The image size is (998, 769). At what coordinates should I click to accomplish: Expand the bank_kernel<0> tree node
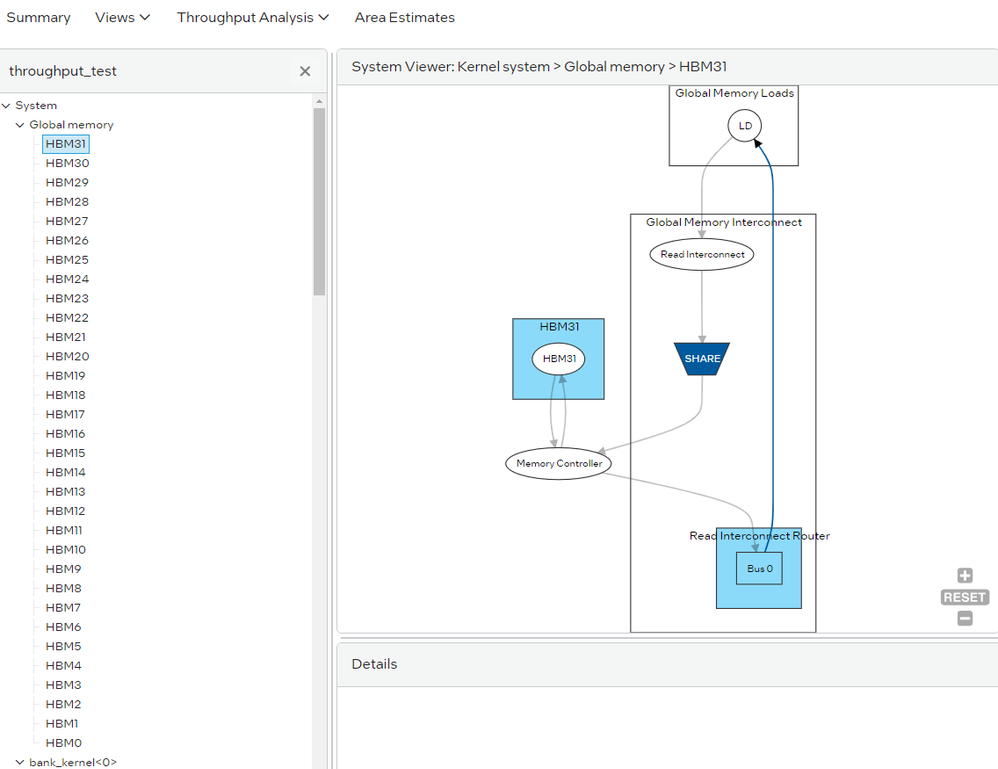(20, 762)
